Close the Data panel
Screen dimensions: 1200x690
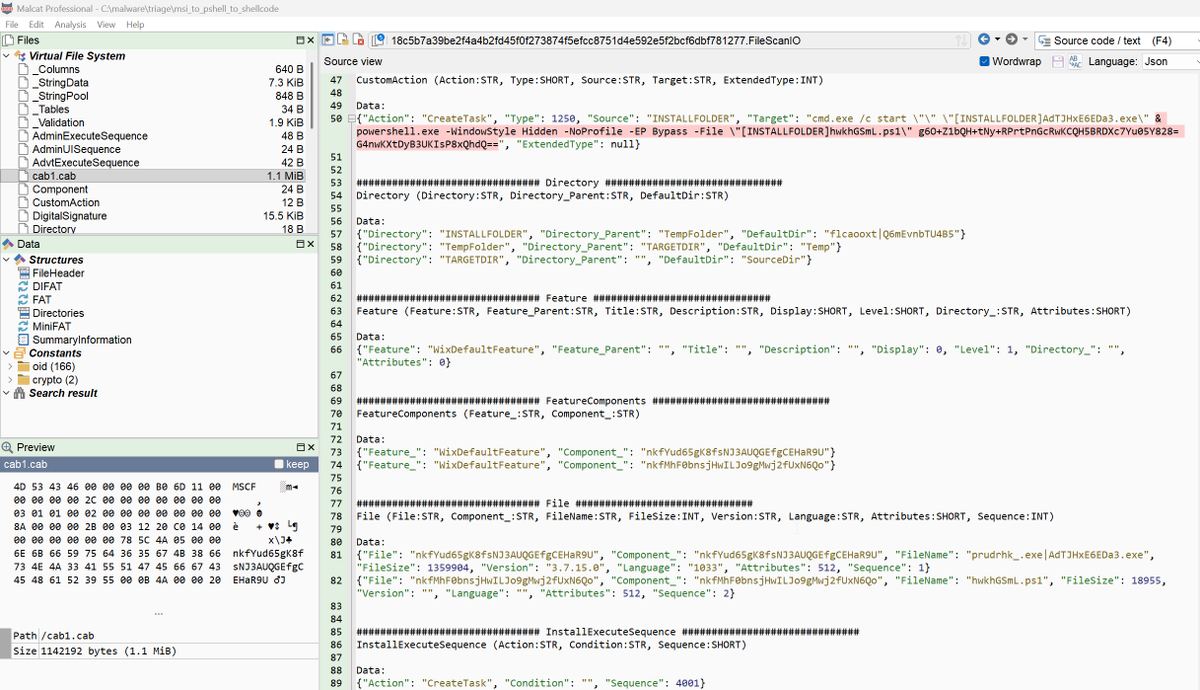coord(310,244)
